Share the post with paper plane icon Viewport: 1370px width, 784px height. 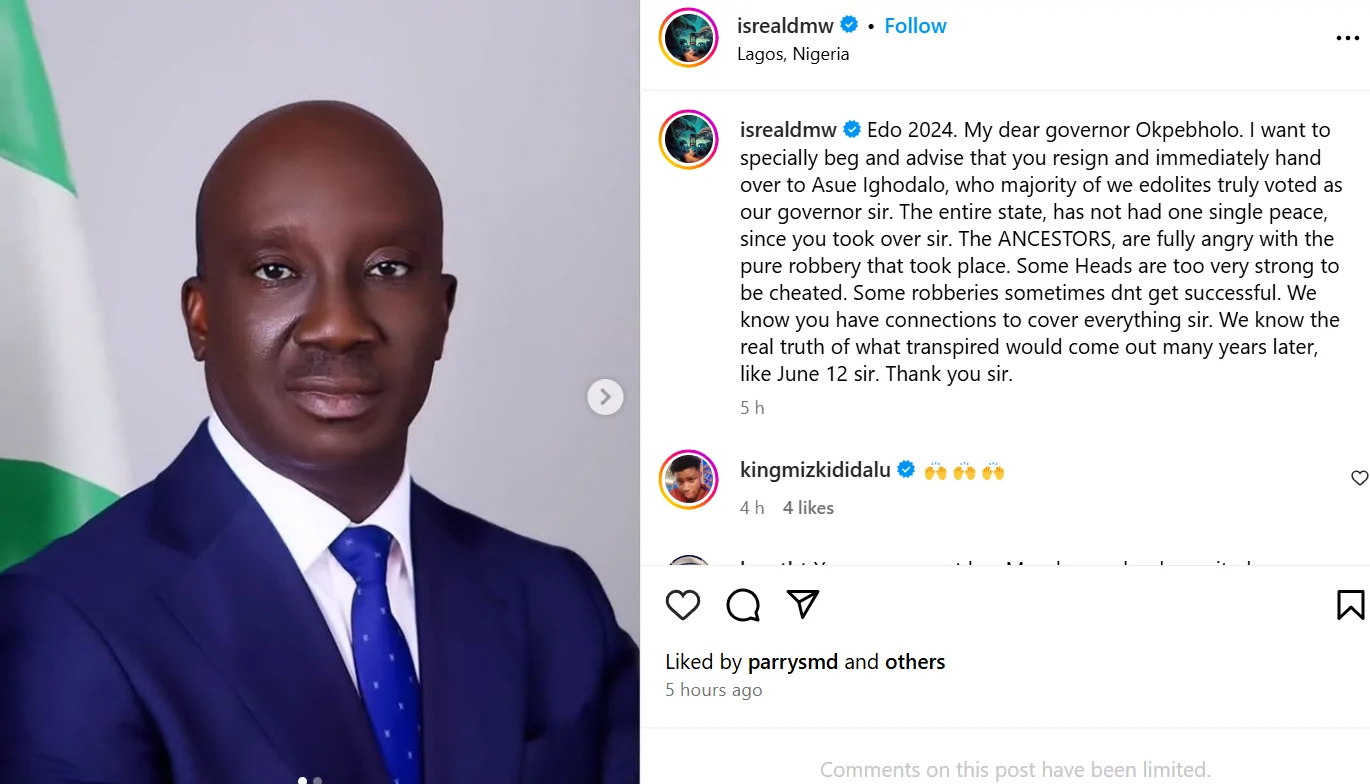click(803, 604)
